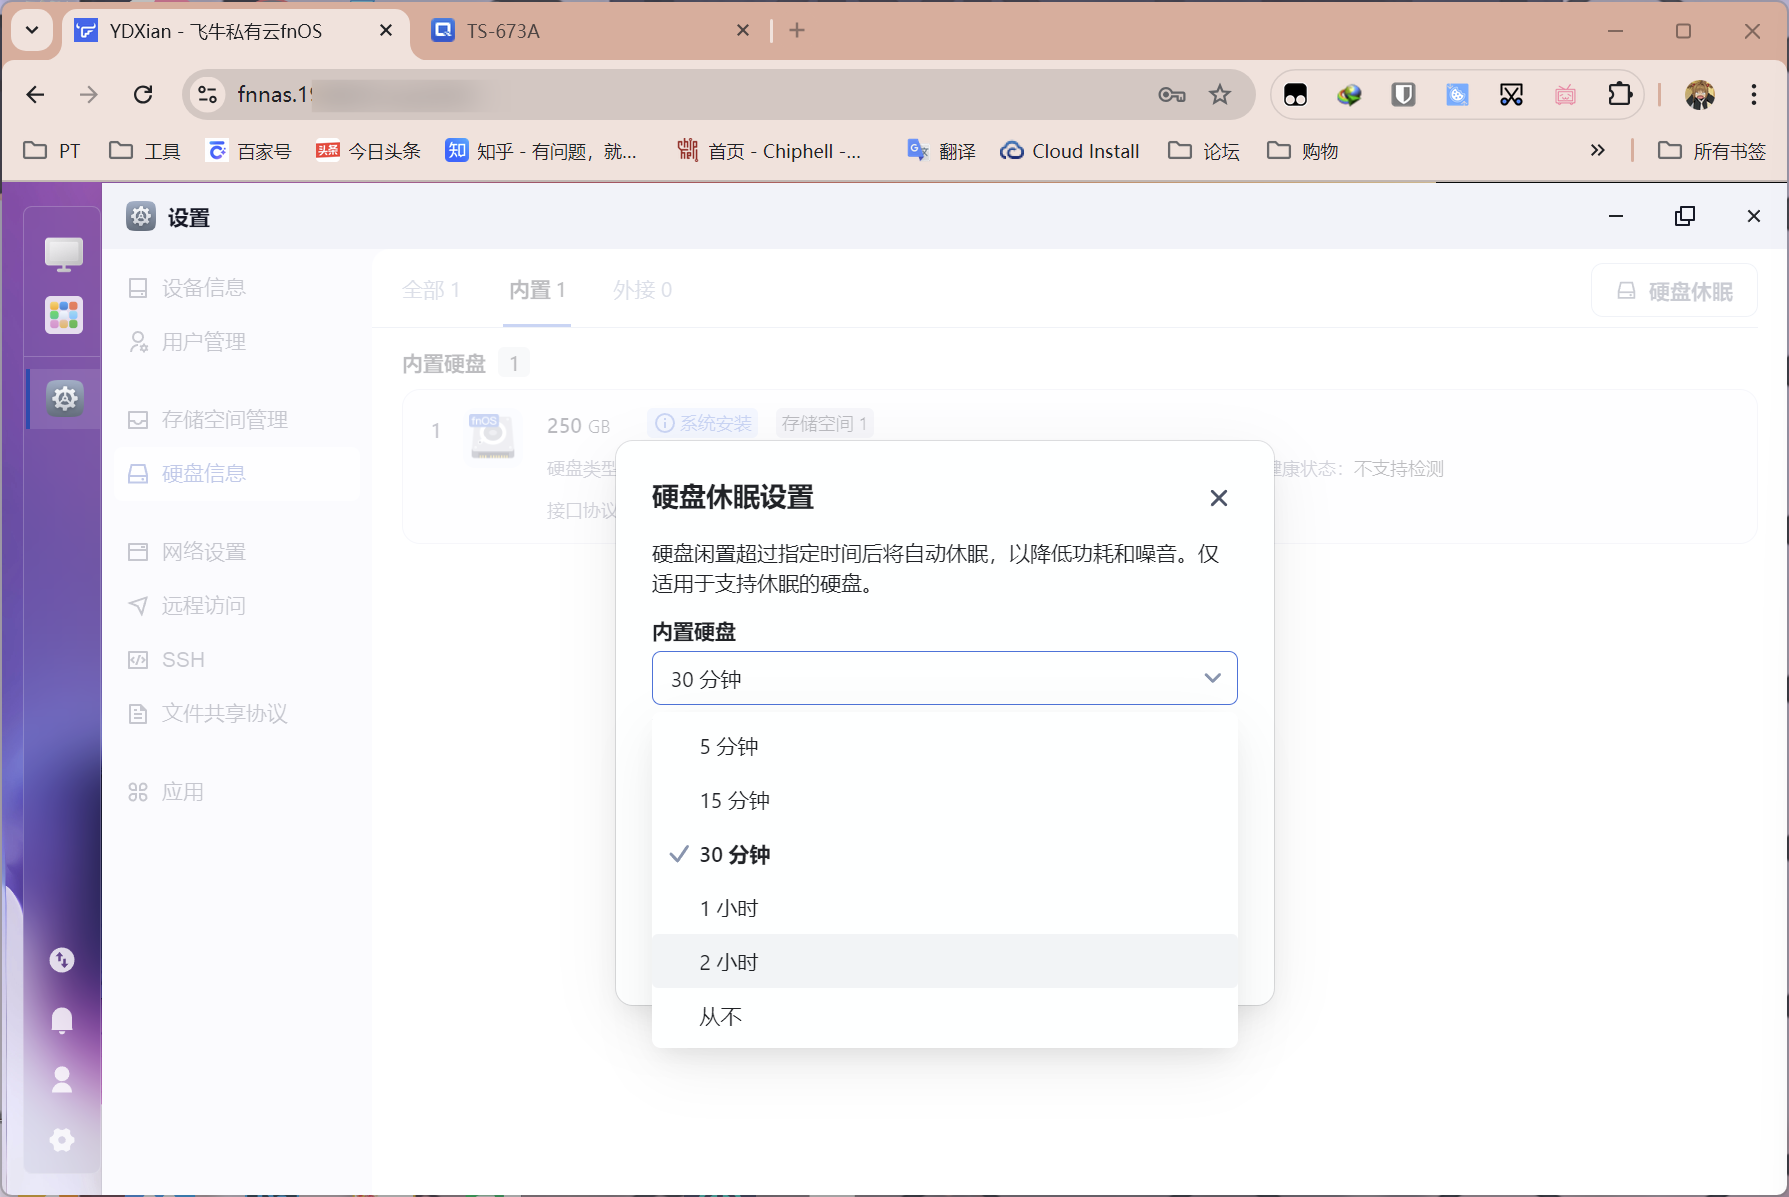This screenshot has width=1789, height=1197.
Task: Open the PT bookmark folder
Action: click(52, 151)
